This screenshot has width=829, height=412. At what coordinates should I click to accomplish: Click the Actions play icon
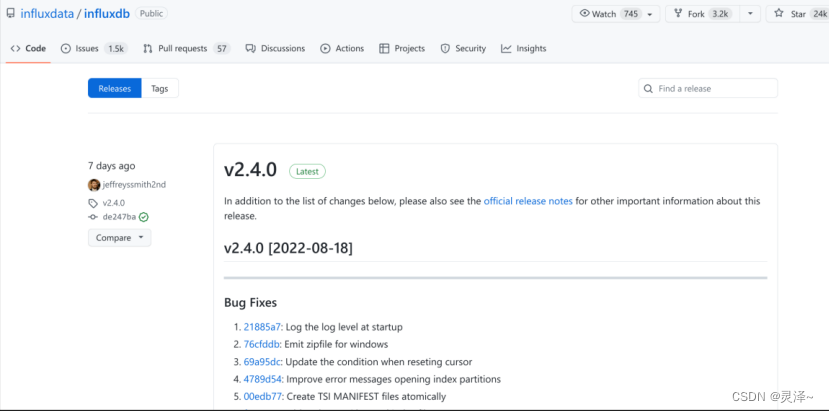click(x=325, y=48)
